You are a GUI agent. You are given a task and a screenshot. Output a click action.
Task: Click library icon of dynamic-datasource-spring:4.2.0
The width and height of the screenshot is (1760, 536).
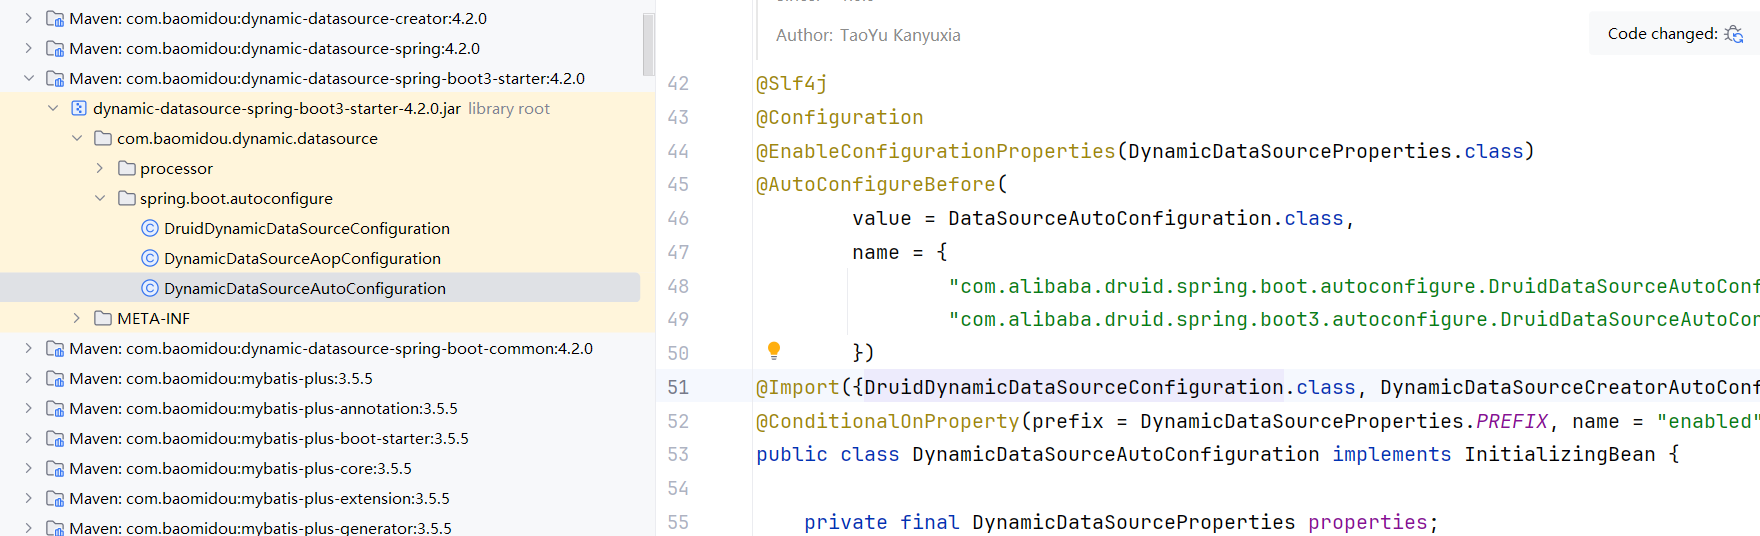pos(55,48)
